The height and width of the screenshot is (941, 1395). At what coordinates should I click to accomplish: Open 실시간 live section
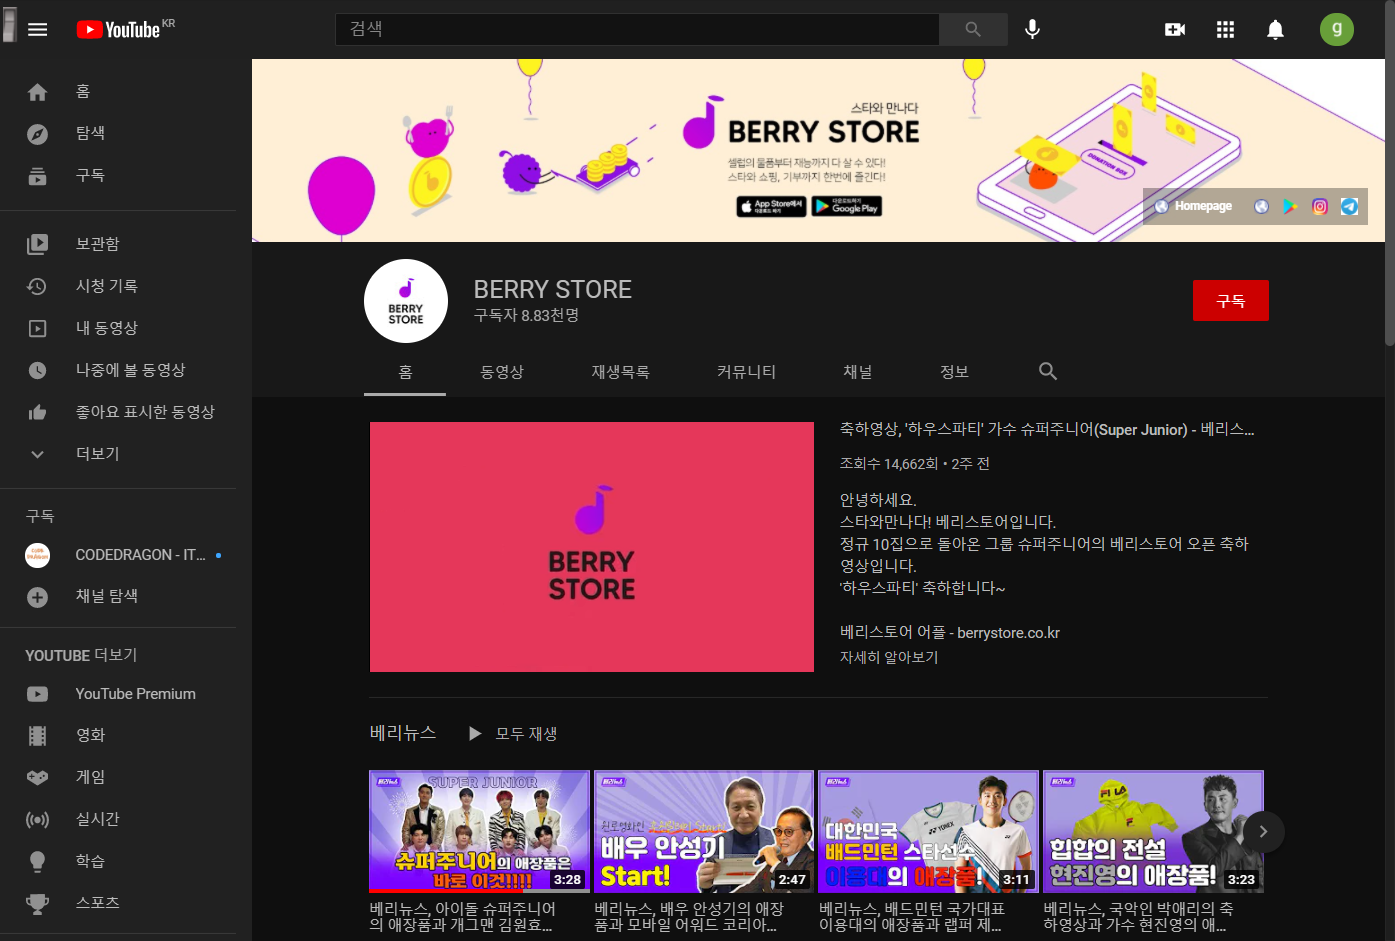[118, 819]
